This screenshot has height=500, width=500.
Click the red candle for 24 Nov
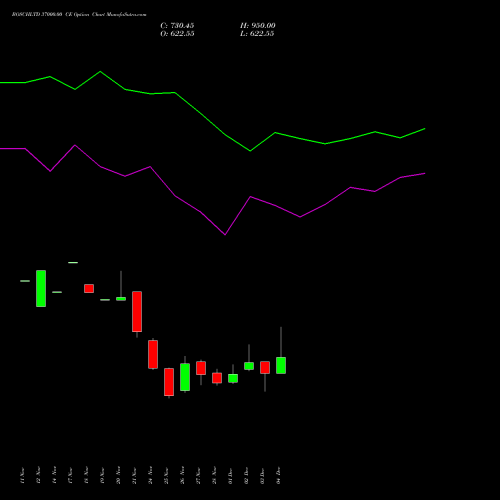(153, 354)
